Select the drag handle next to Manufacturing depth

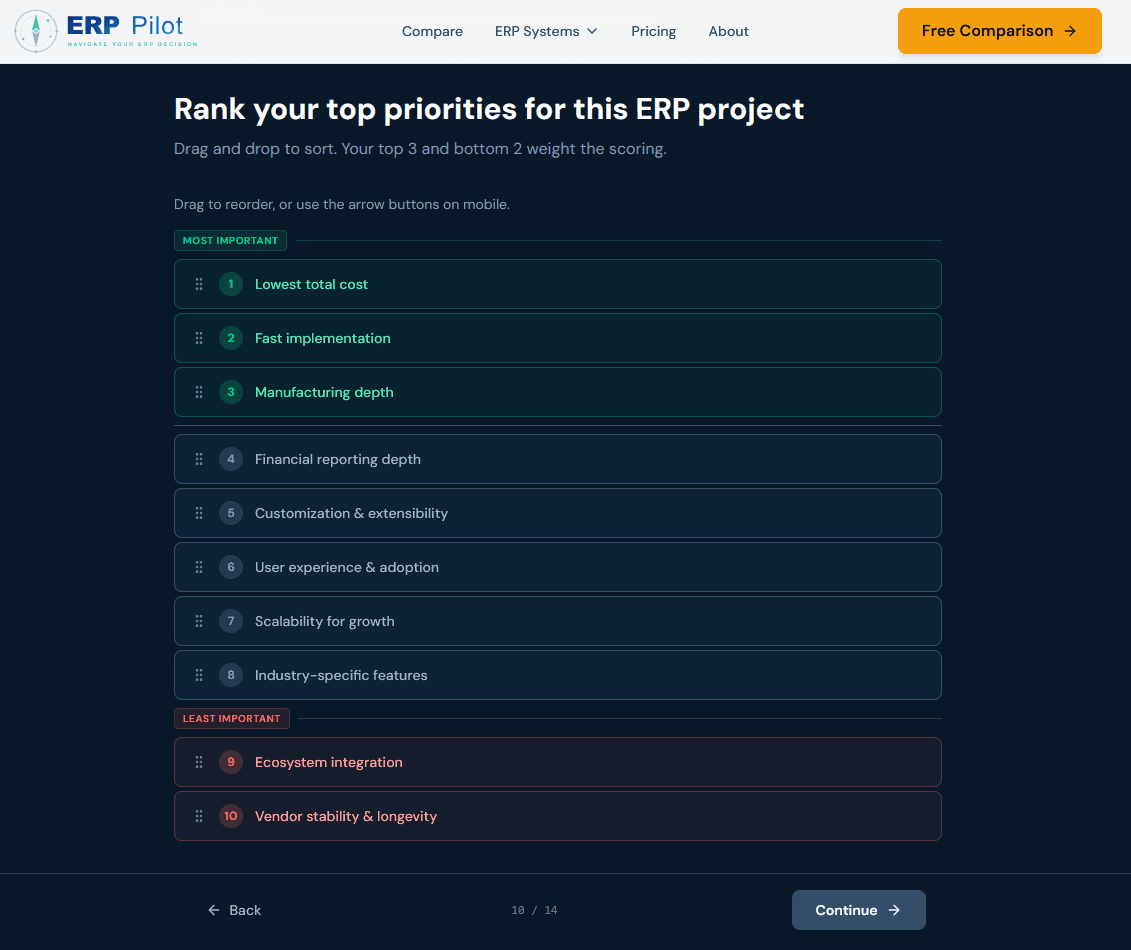(x=199, y=392)
